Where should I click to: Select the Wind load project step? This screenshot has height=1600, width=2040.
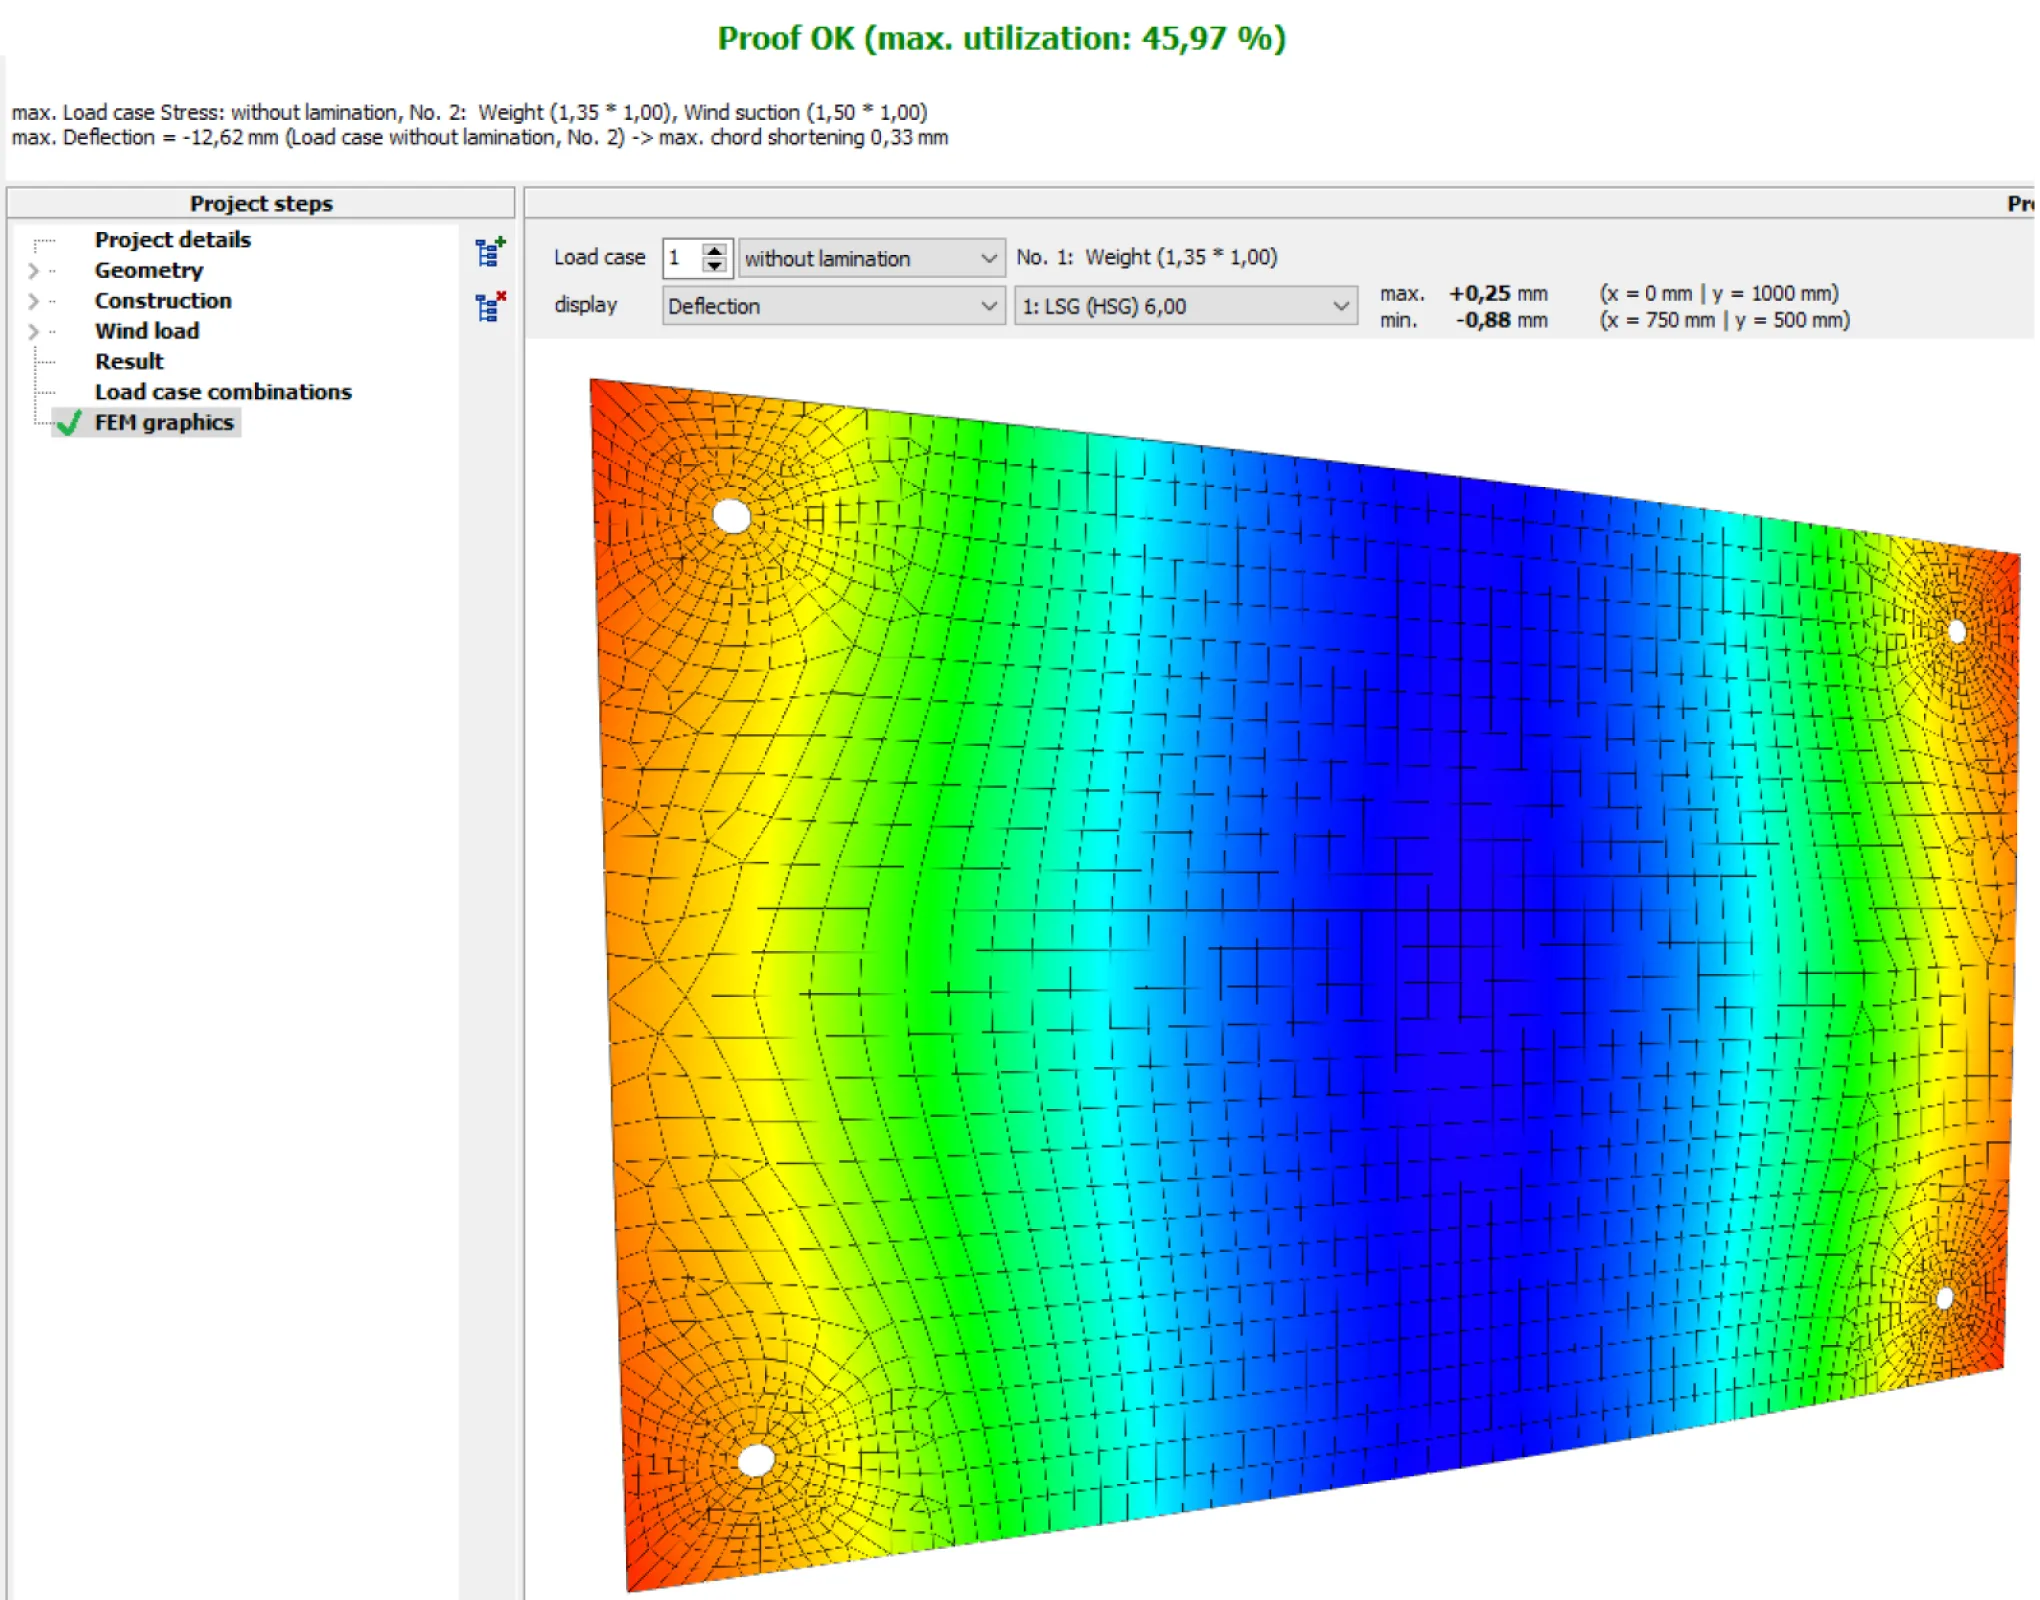147,331
